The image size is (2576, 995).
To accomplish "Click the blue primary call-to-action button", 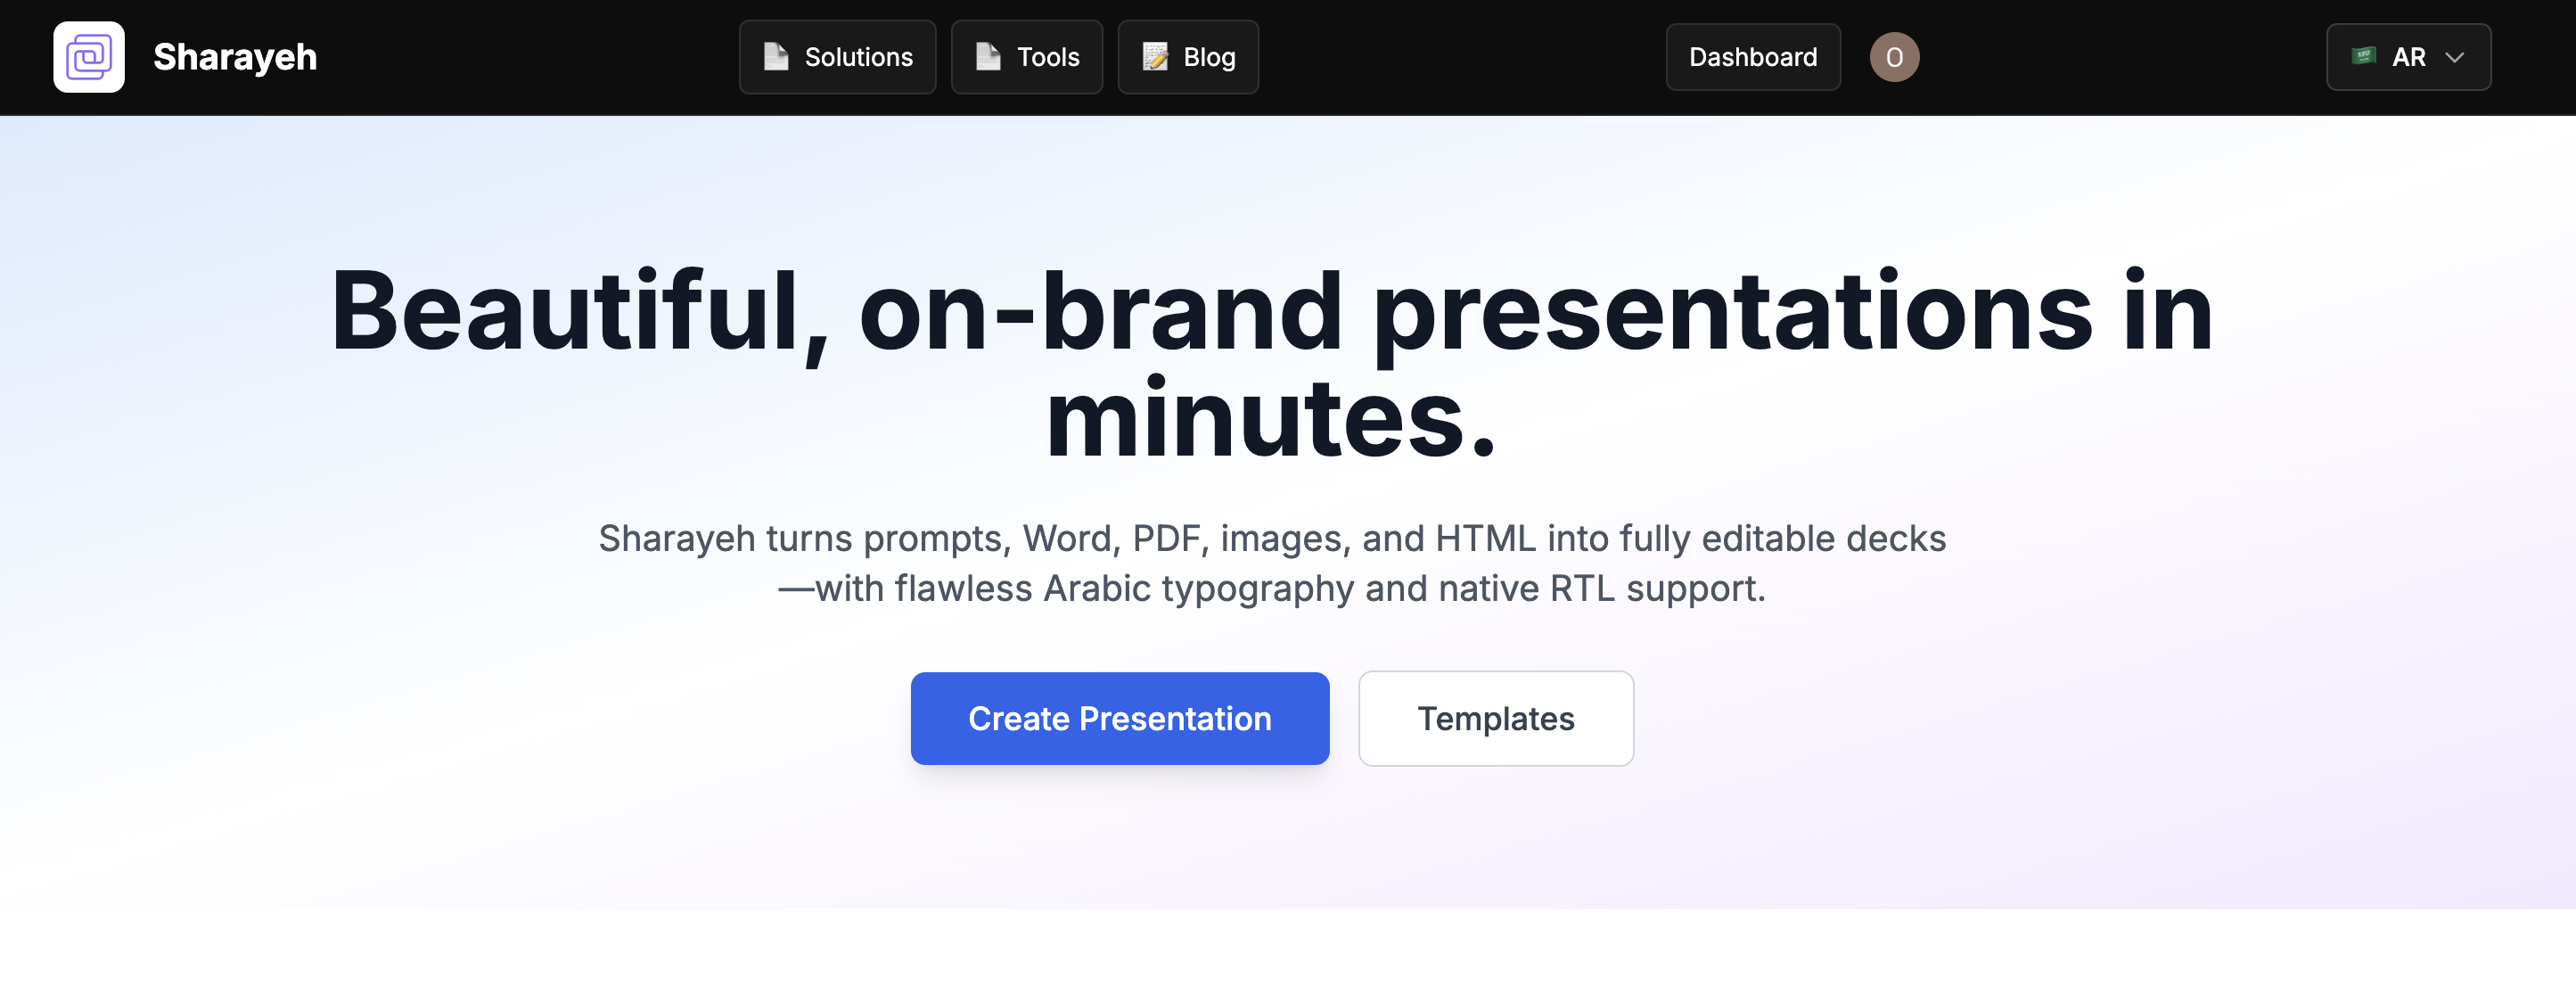I will click(x=1119, y=718).
